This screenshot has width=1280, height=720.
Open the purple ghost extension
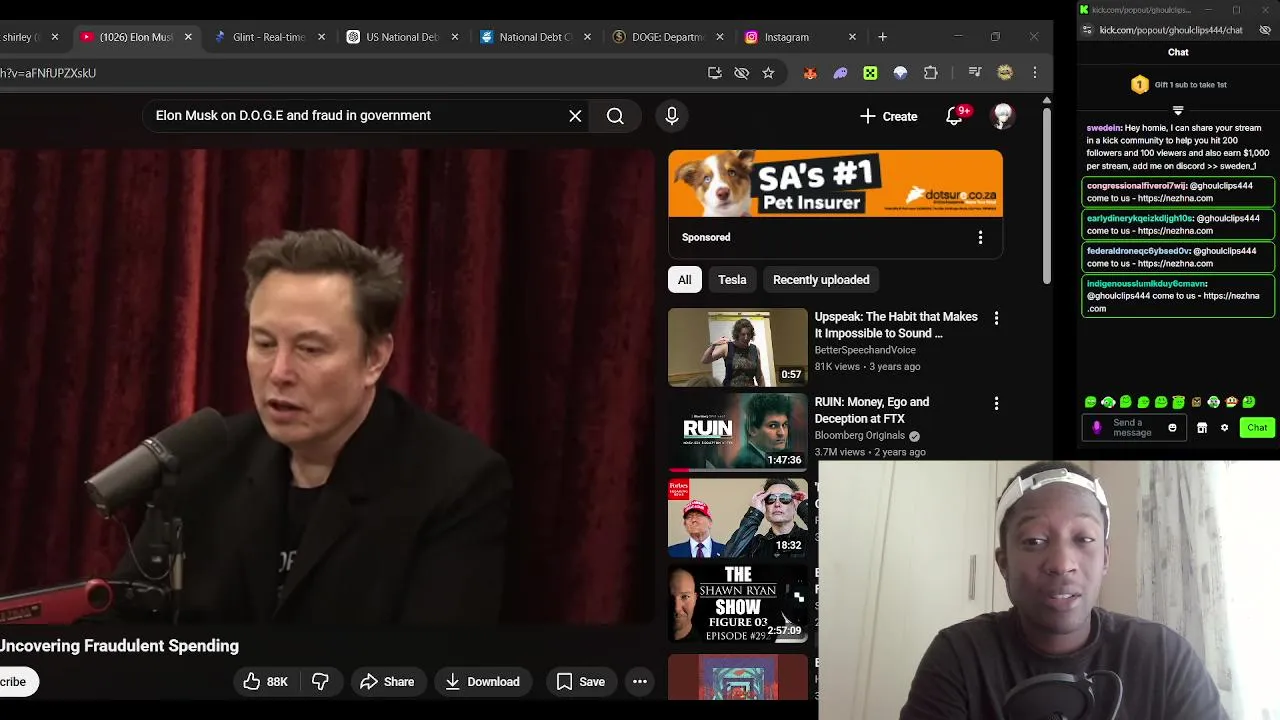click(840, 73)
